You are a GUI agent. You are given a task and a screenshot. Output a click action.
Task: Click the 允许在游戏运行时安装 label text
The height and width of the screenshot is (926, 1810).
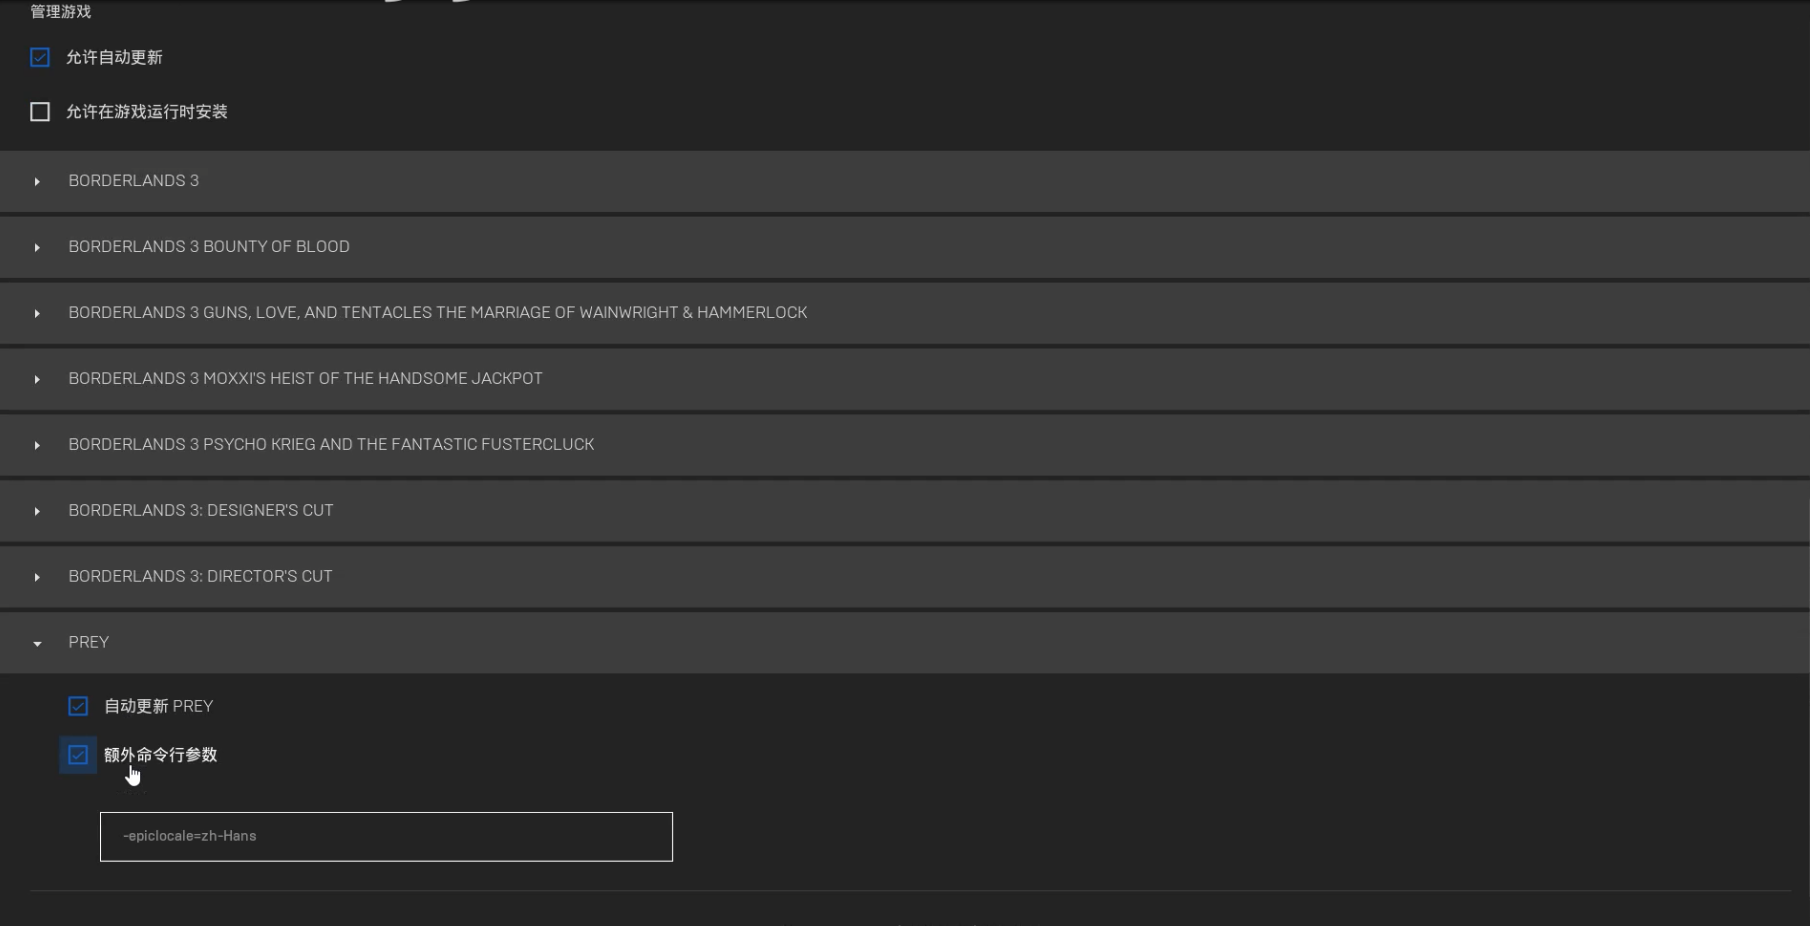(147, 112)
